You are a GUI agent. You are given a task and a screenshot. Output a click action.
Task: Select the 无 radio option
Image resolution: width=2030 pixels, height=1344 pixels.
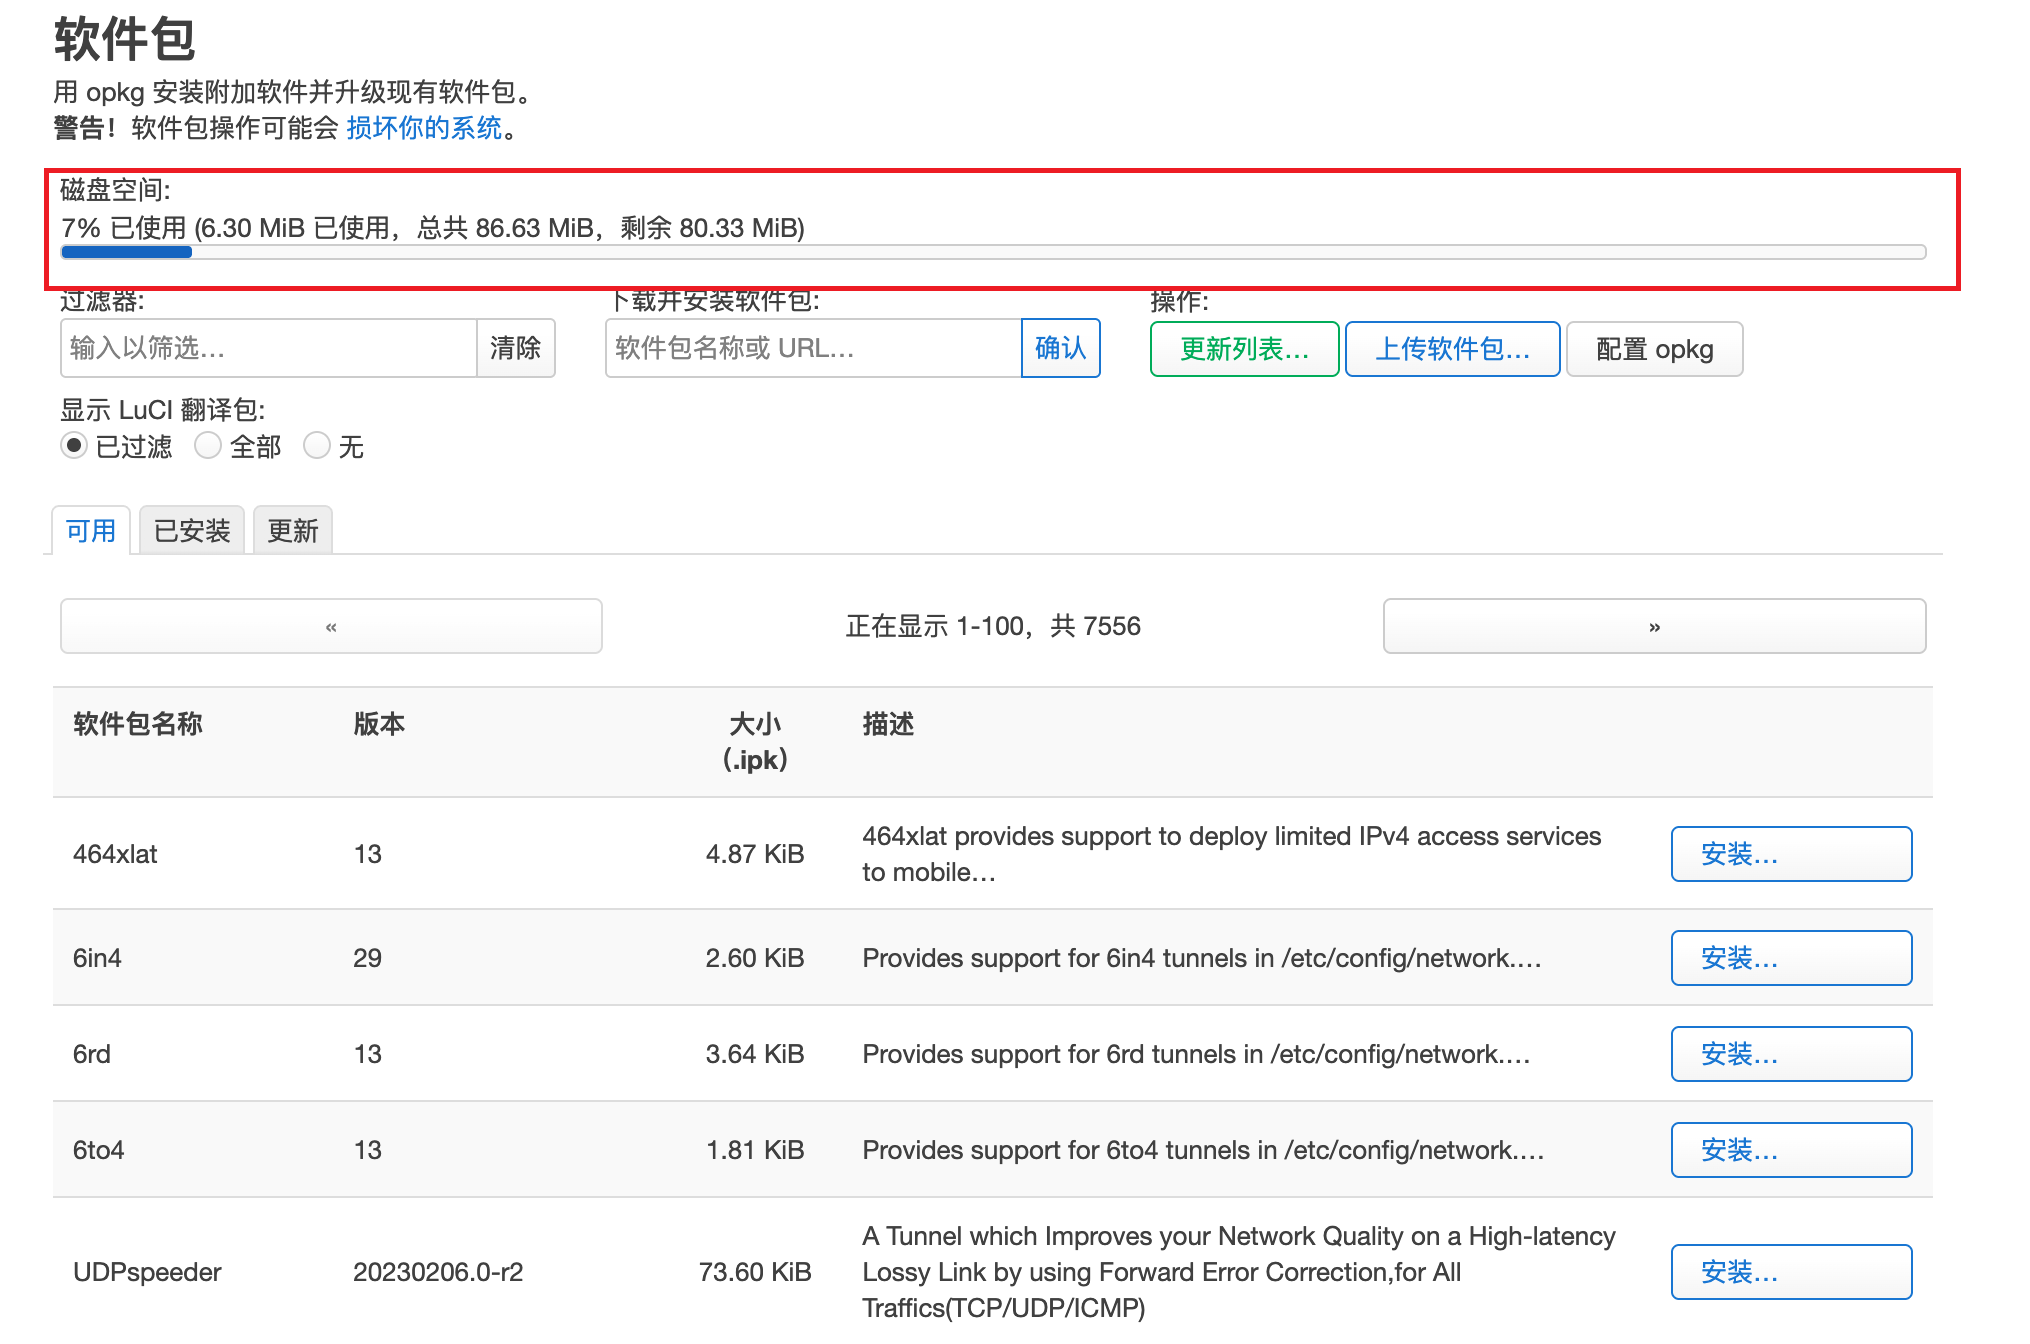(317, 445)
